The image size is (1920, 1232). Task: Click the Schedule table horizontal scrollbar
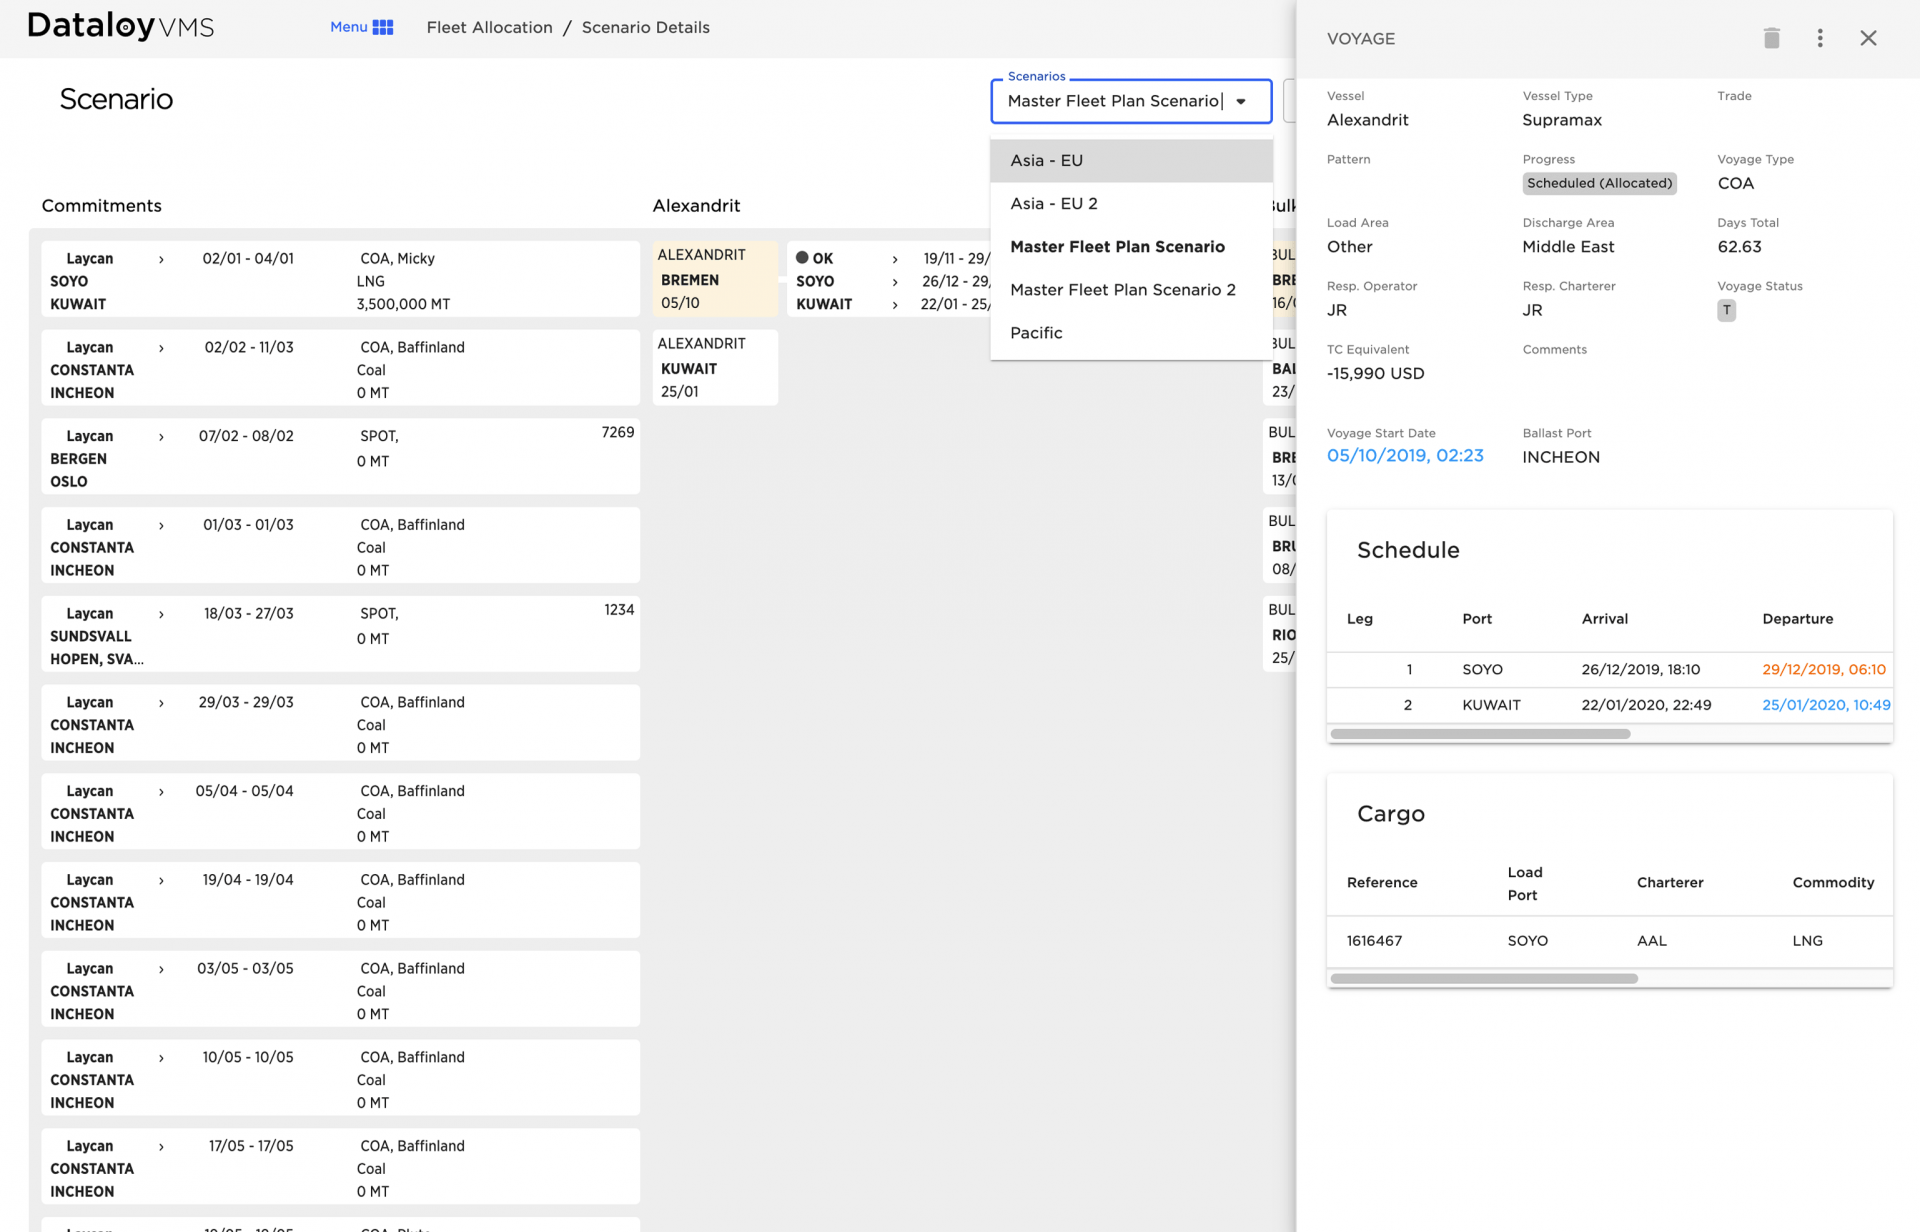tap(1480, 734)
